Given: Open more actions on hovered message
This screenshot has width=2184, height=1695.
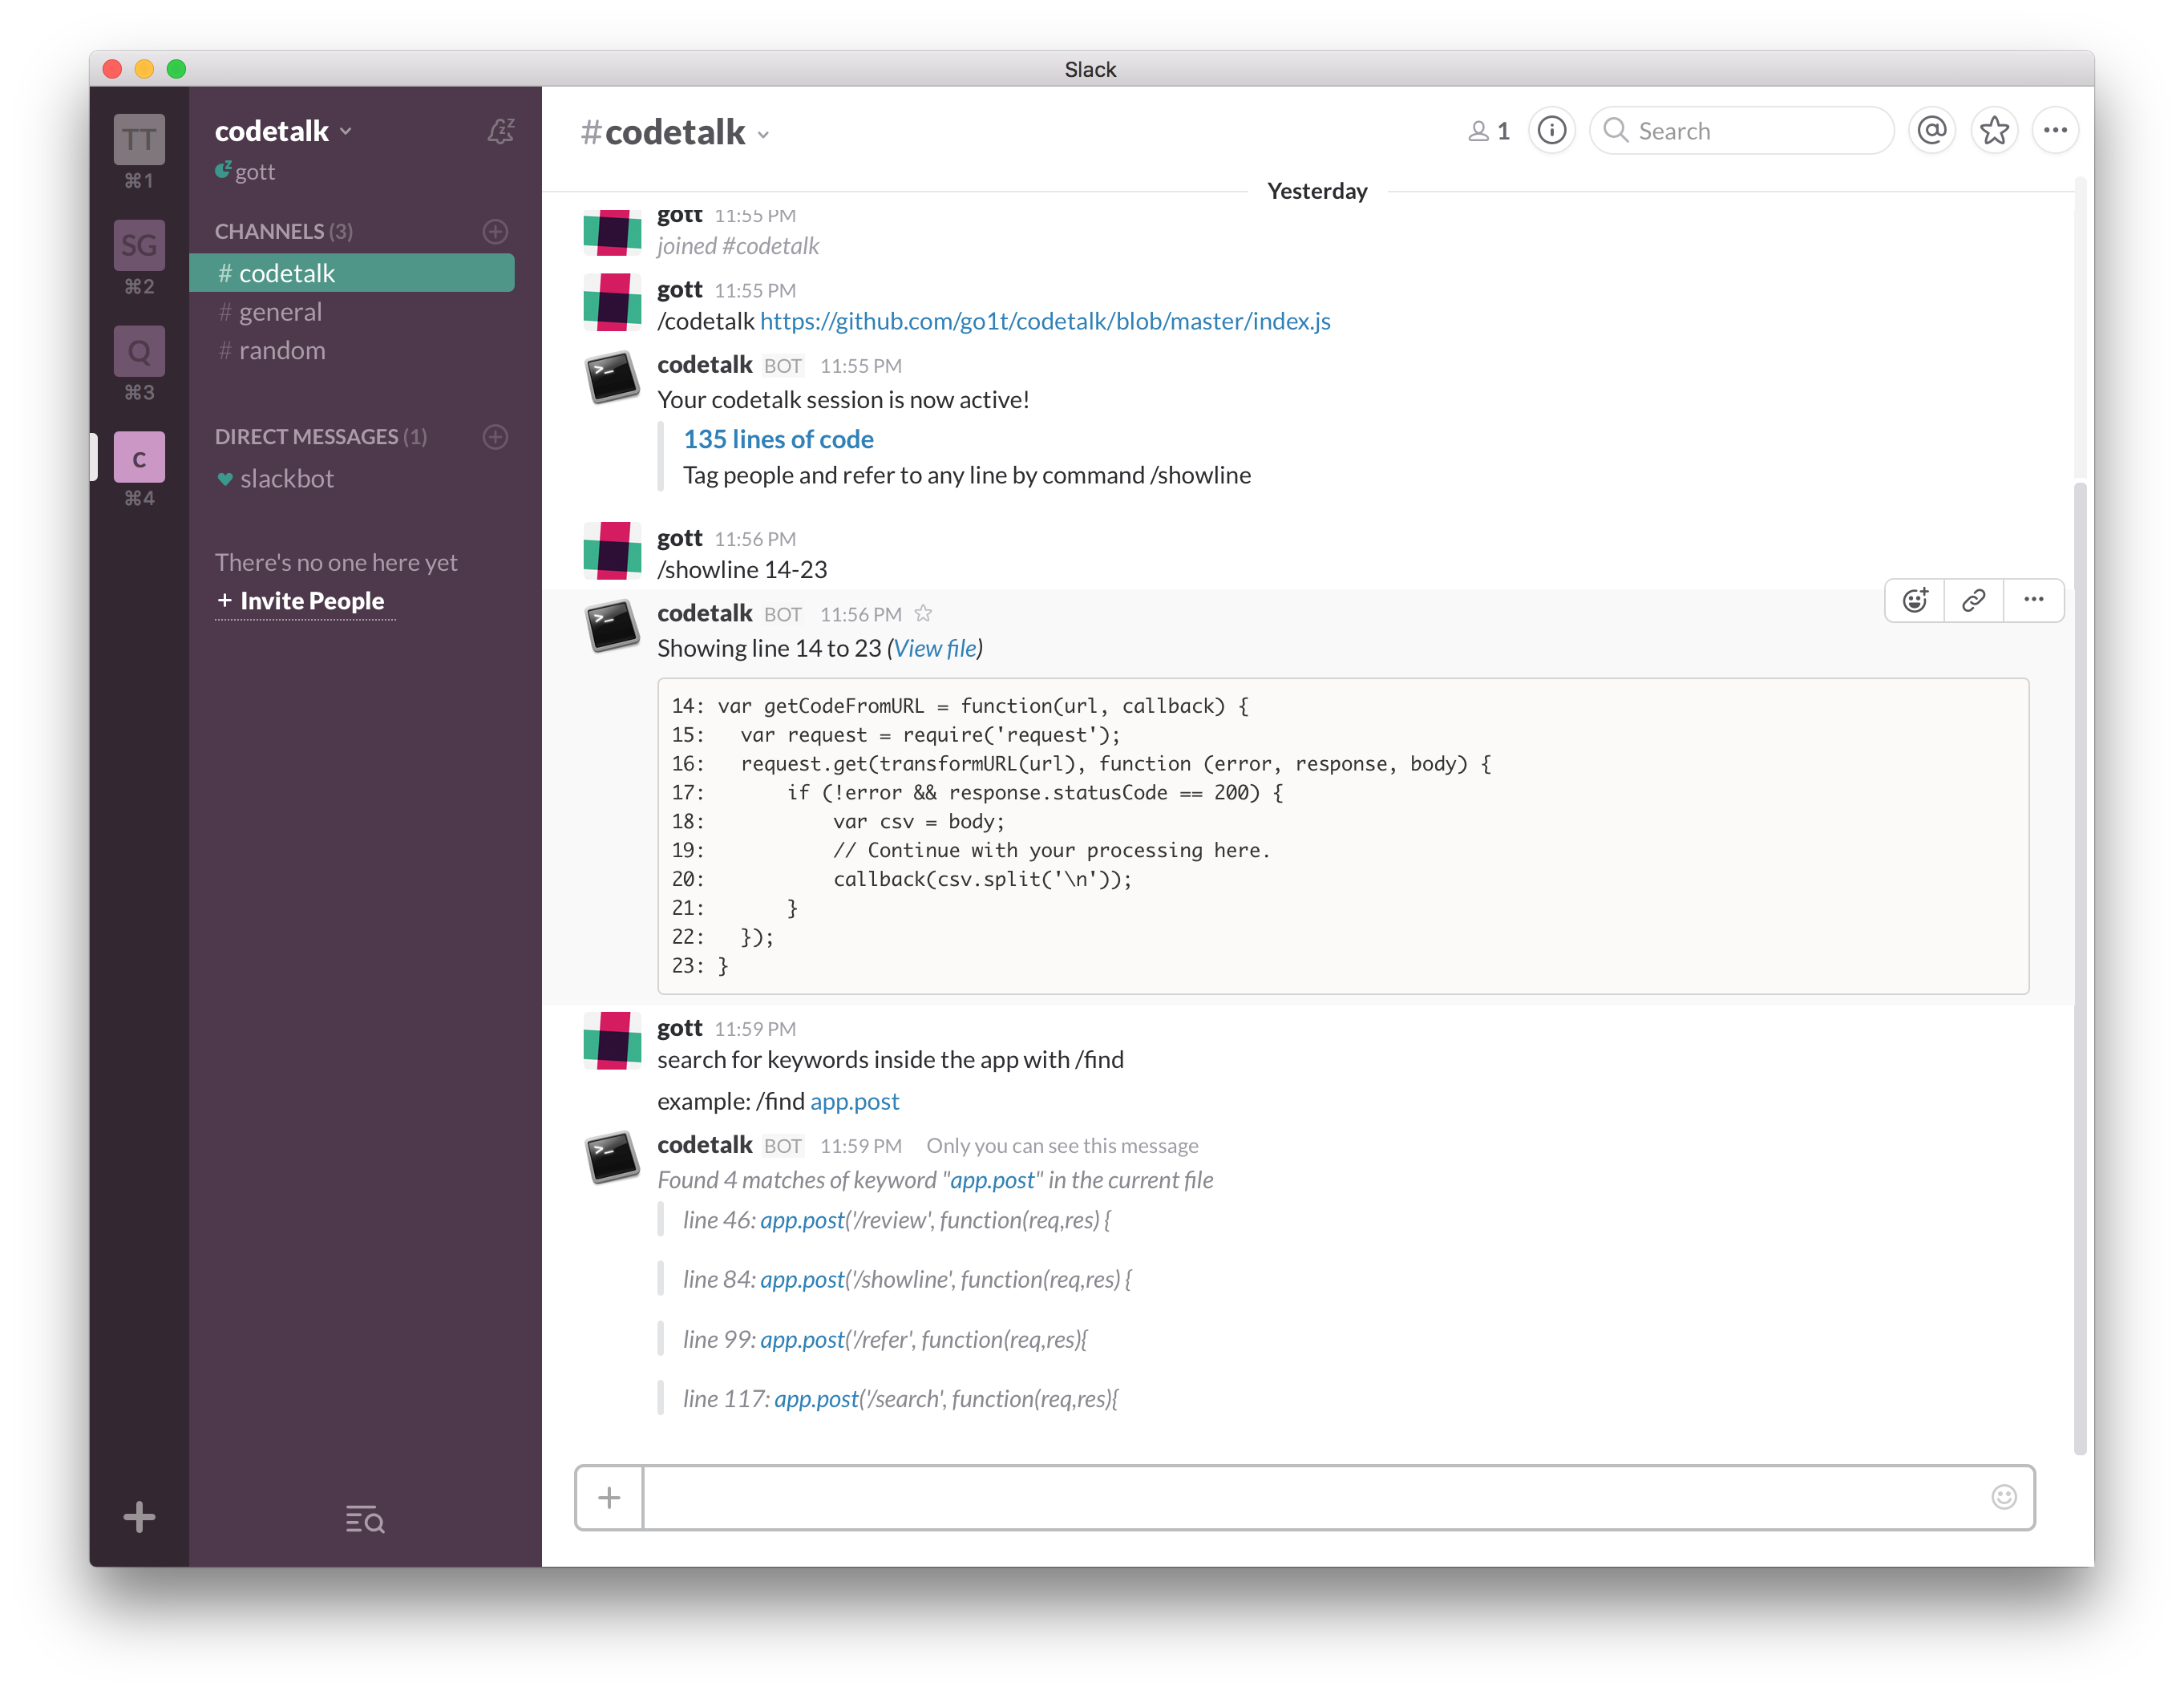Looking at the screenshot, I should pyautogui.click(x=2033, y=600).
